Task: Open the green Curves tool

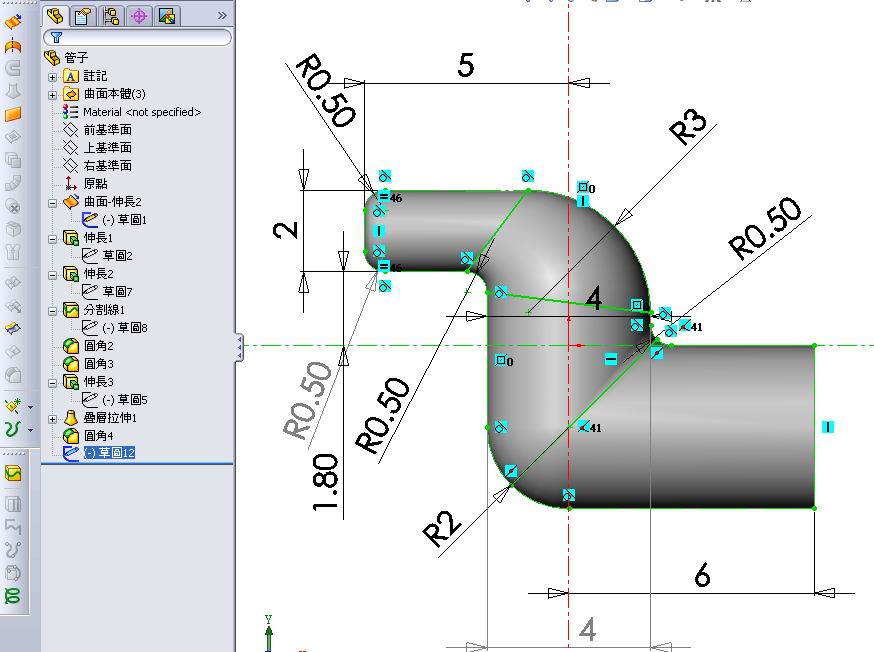Action: [13, 429]
